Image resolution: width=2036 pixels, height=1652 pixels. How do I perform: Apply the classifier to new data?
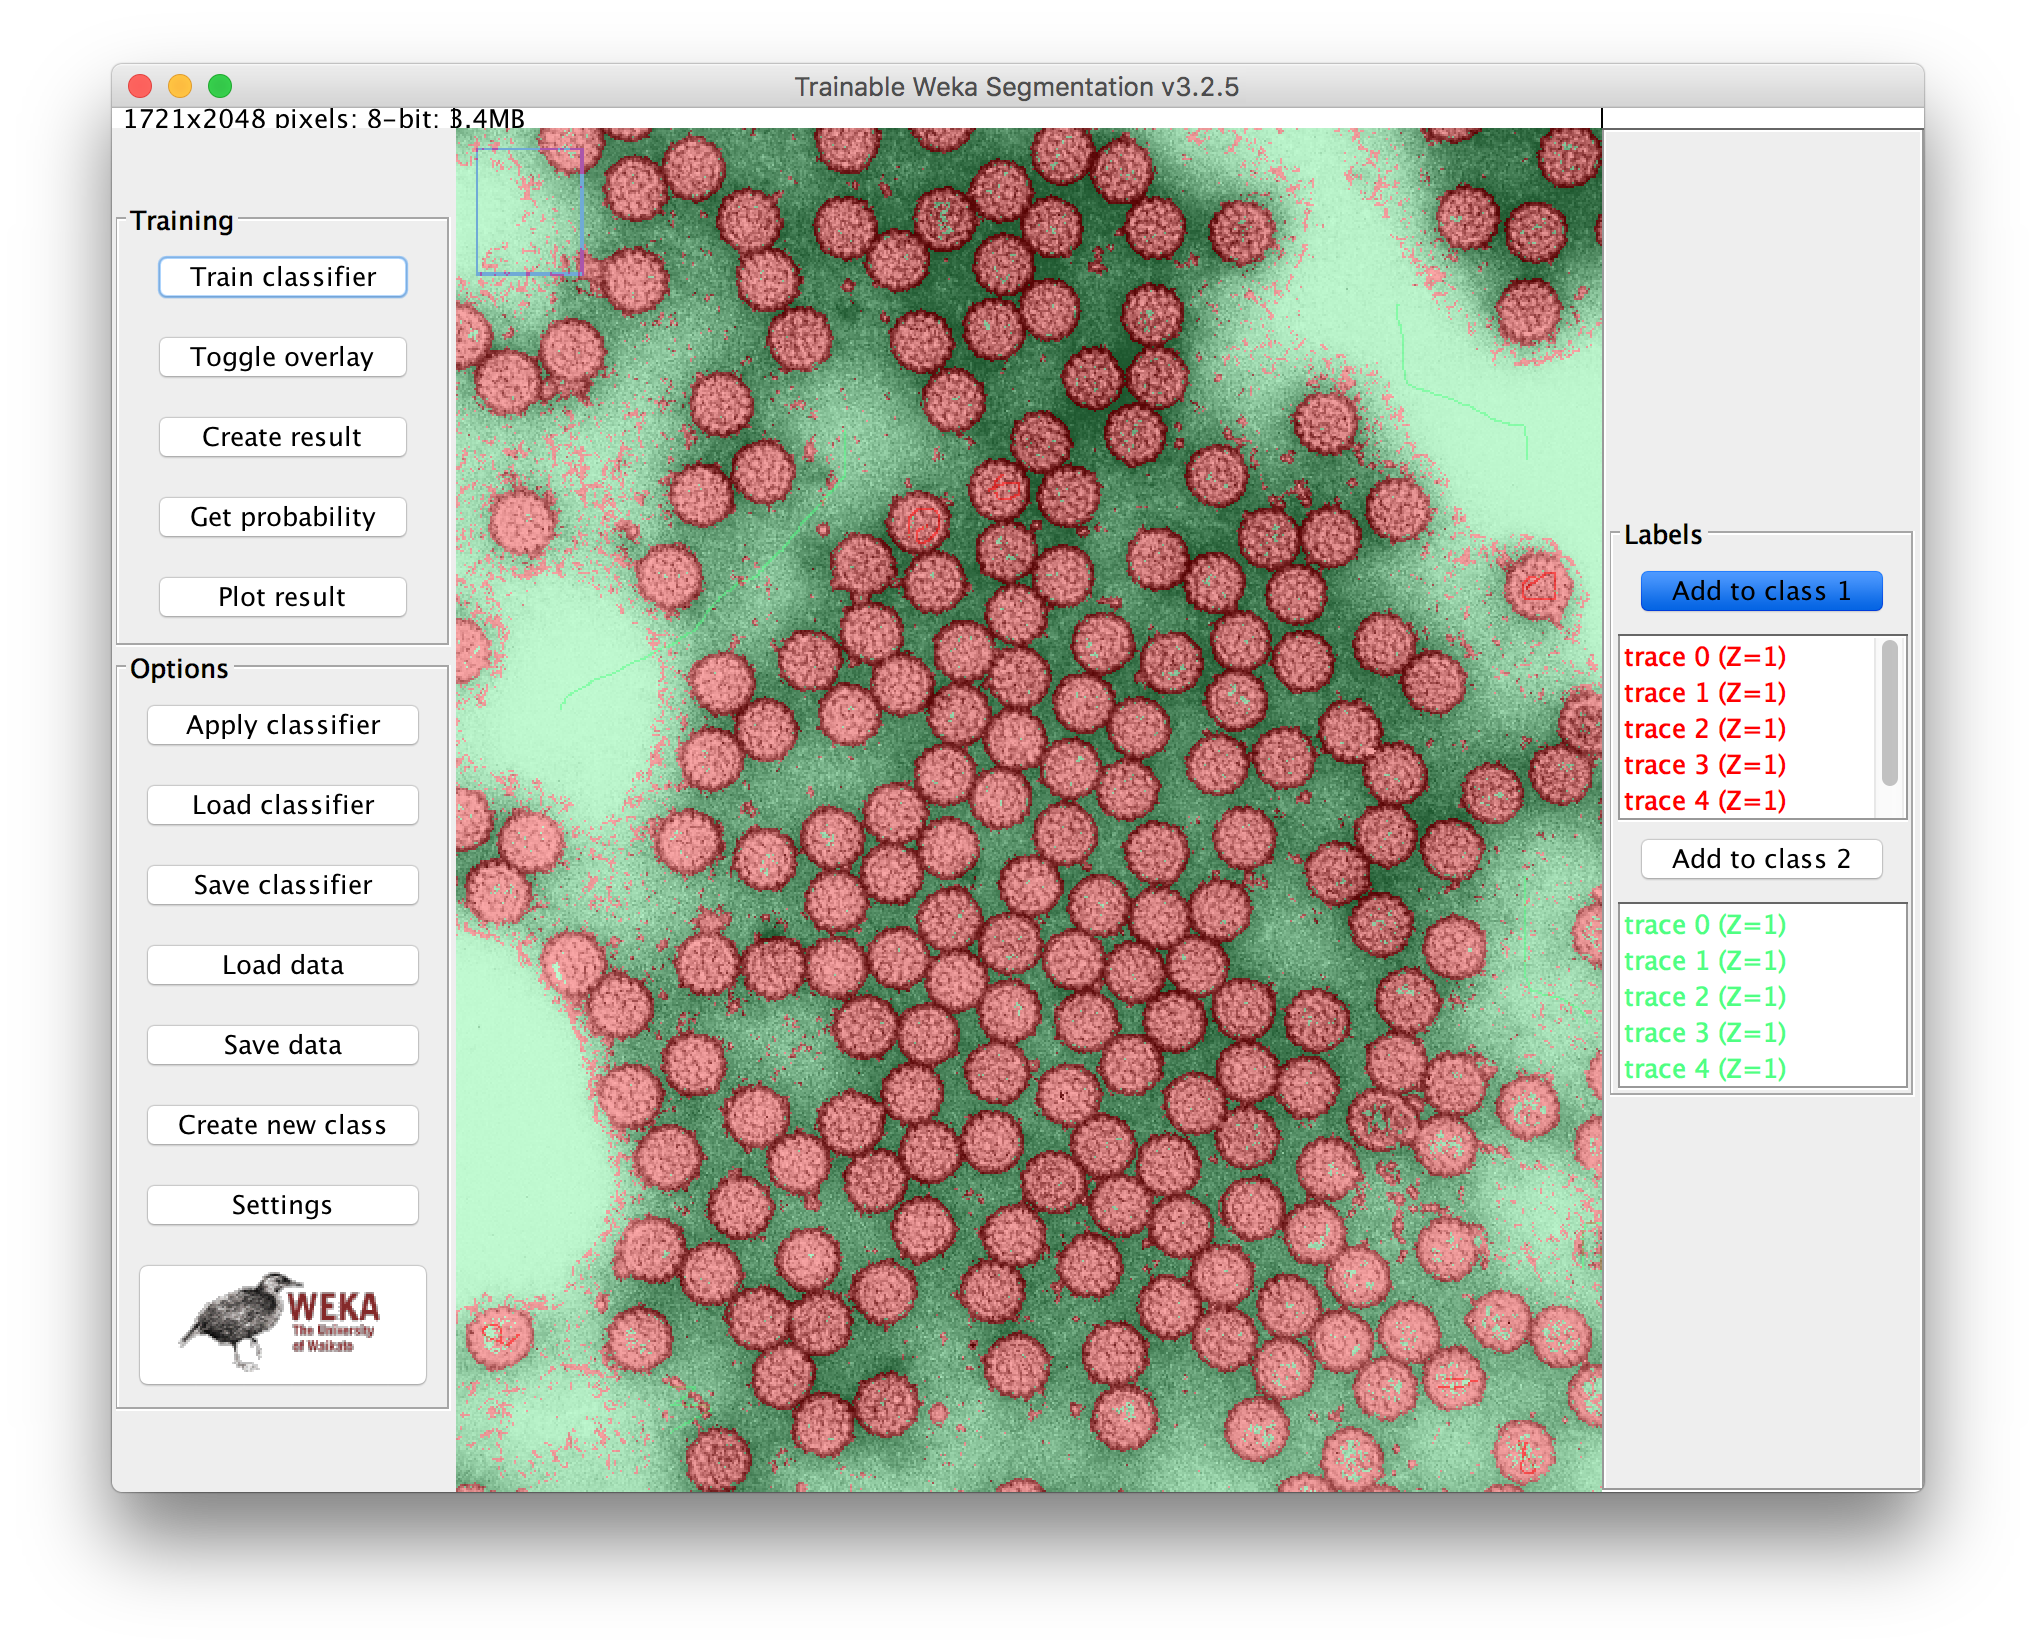[x=282, y=725]
